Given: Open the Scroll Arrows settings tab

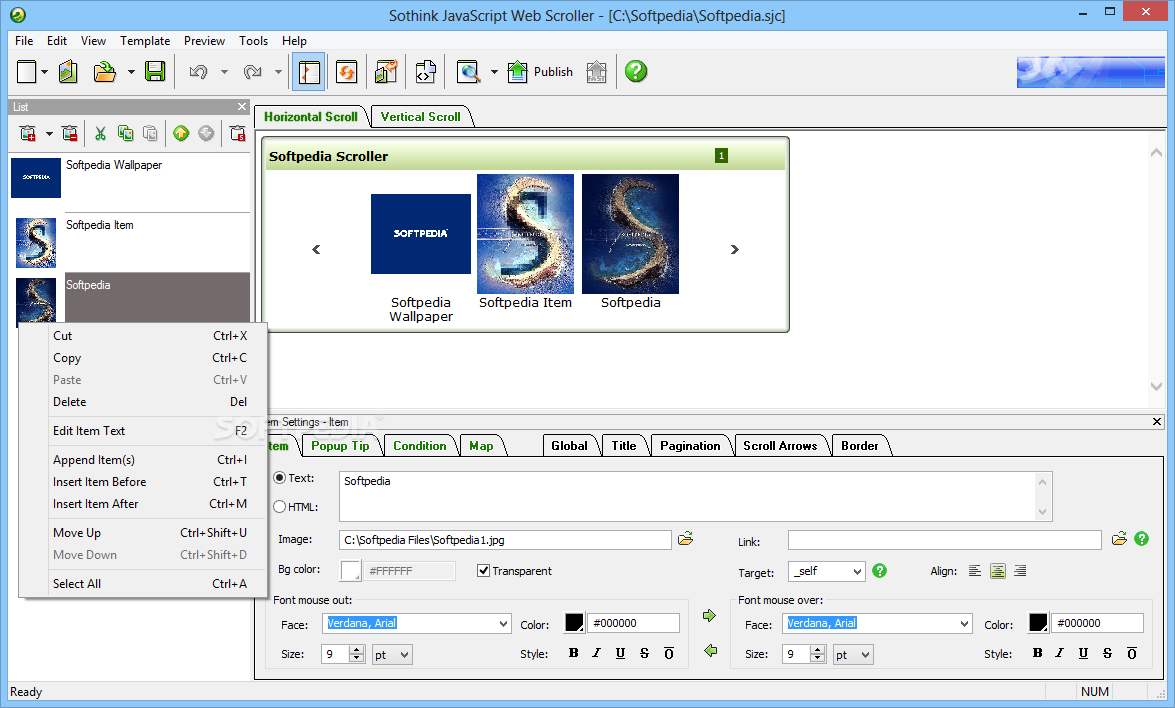Looking at the screenshot, I should click(780, 446).
